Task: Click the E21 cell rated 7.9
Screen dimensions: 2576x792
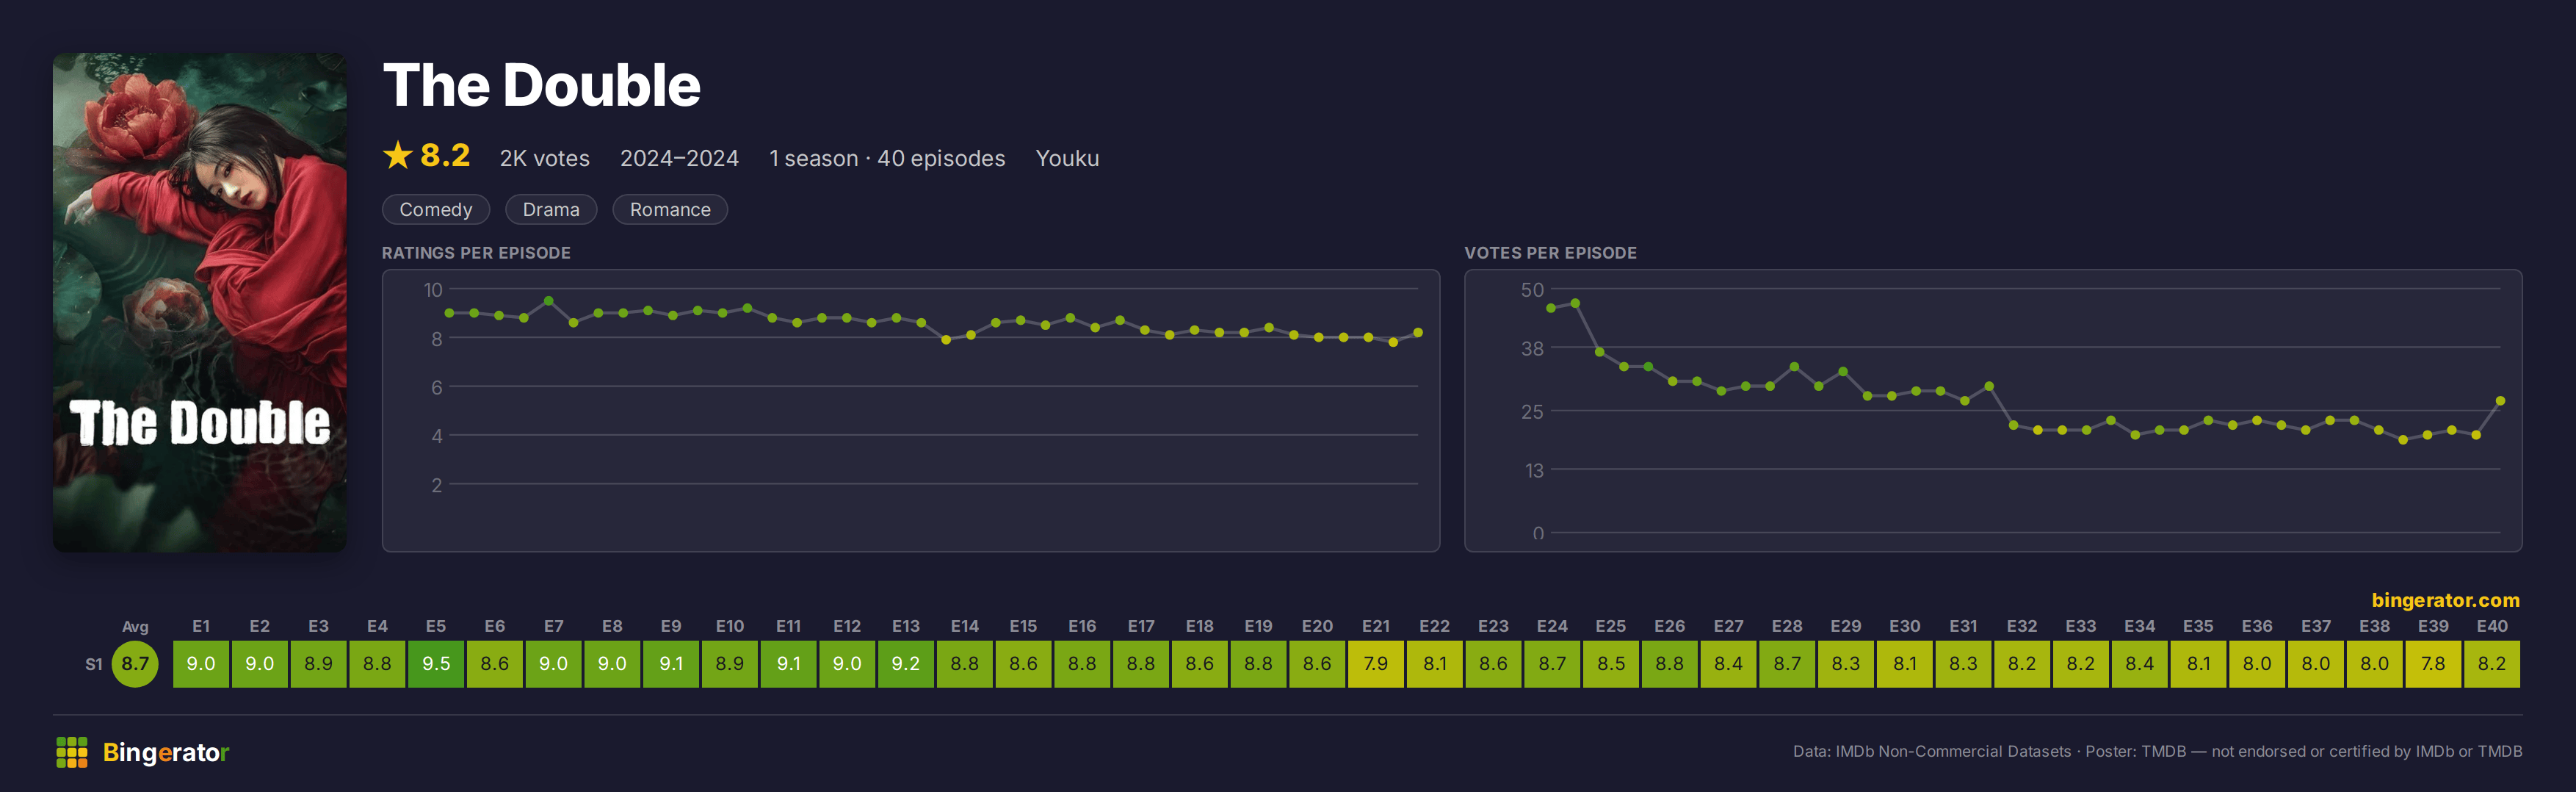Action: 1376,663
